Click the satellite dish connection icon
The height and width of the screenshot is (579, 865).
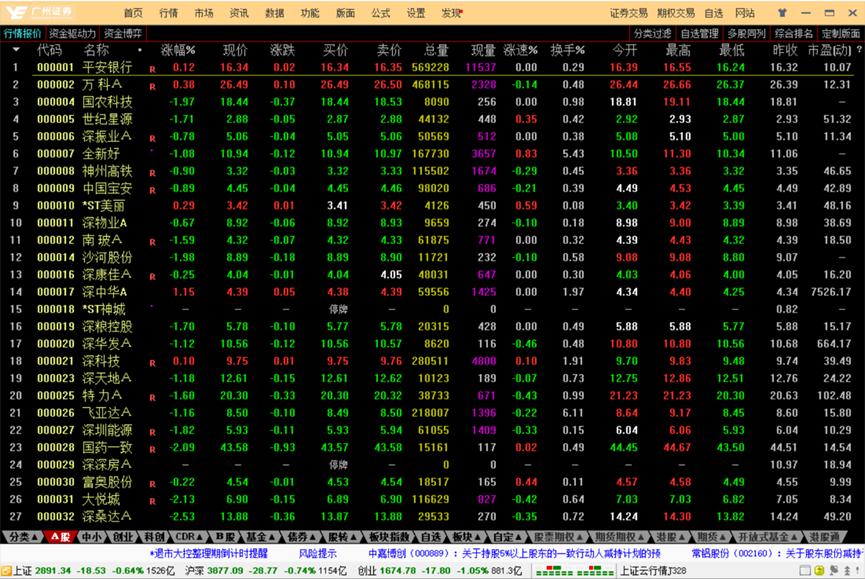click(833, 571)
